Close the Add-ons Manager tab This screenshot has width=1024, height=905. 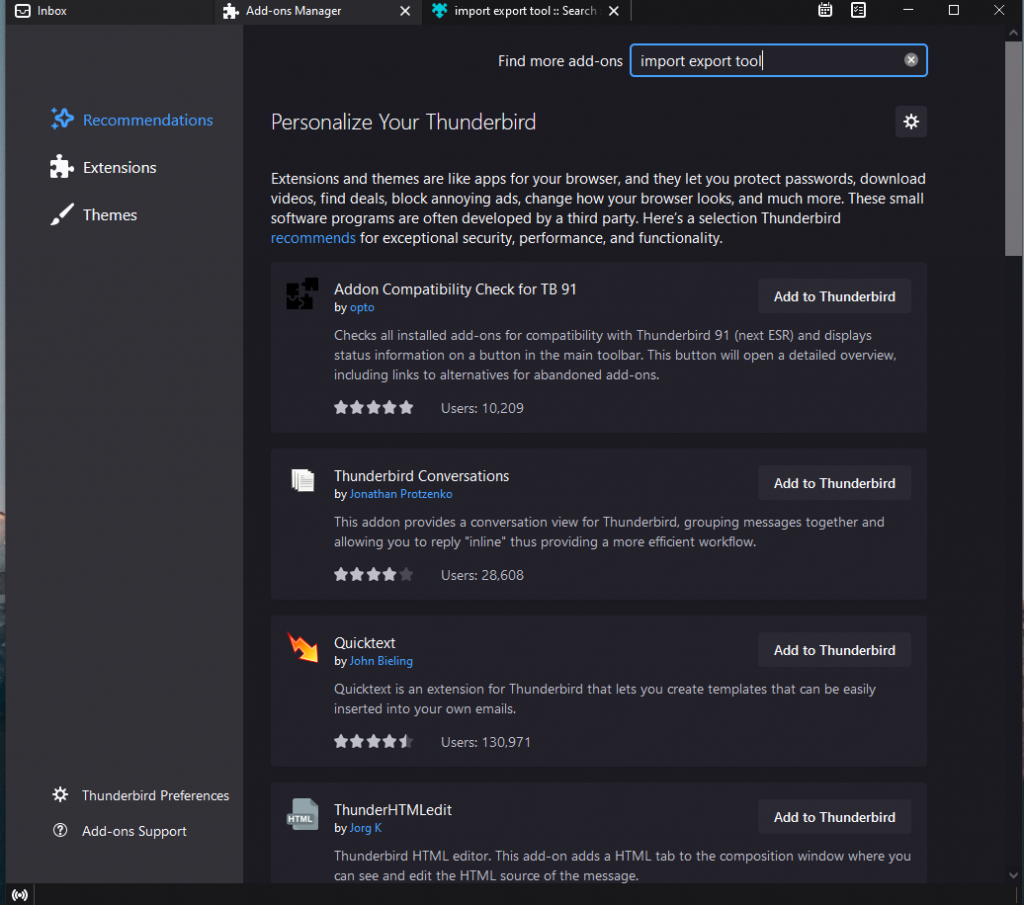point(405,11)
